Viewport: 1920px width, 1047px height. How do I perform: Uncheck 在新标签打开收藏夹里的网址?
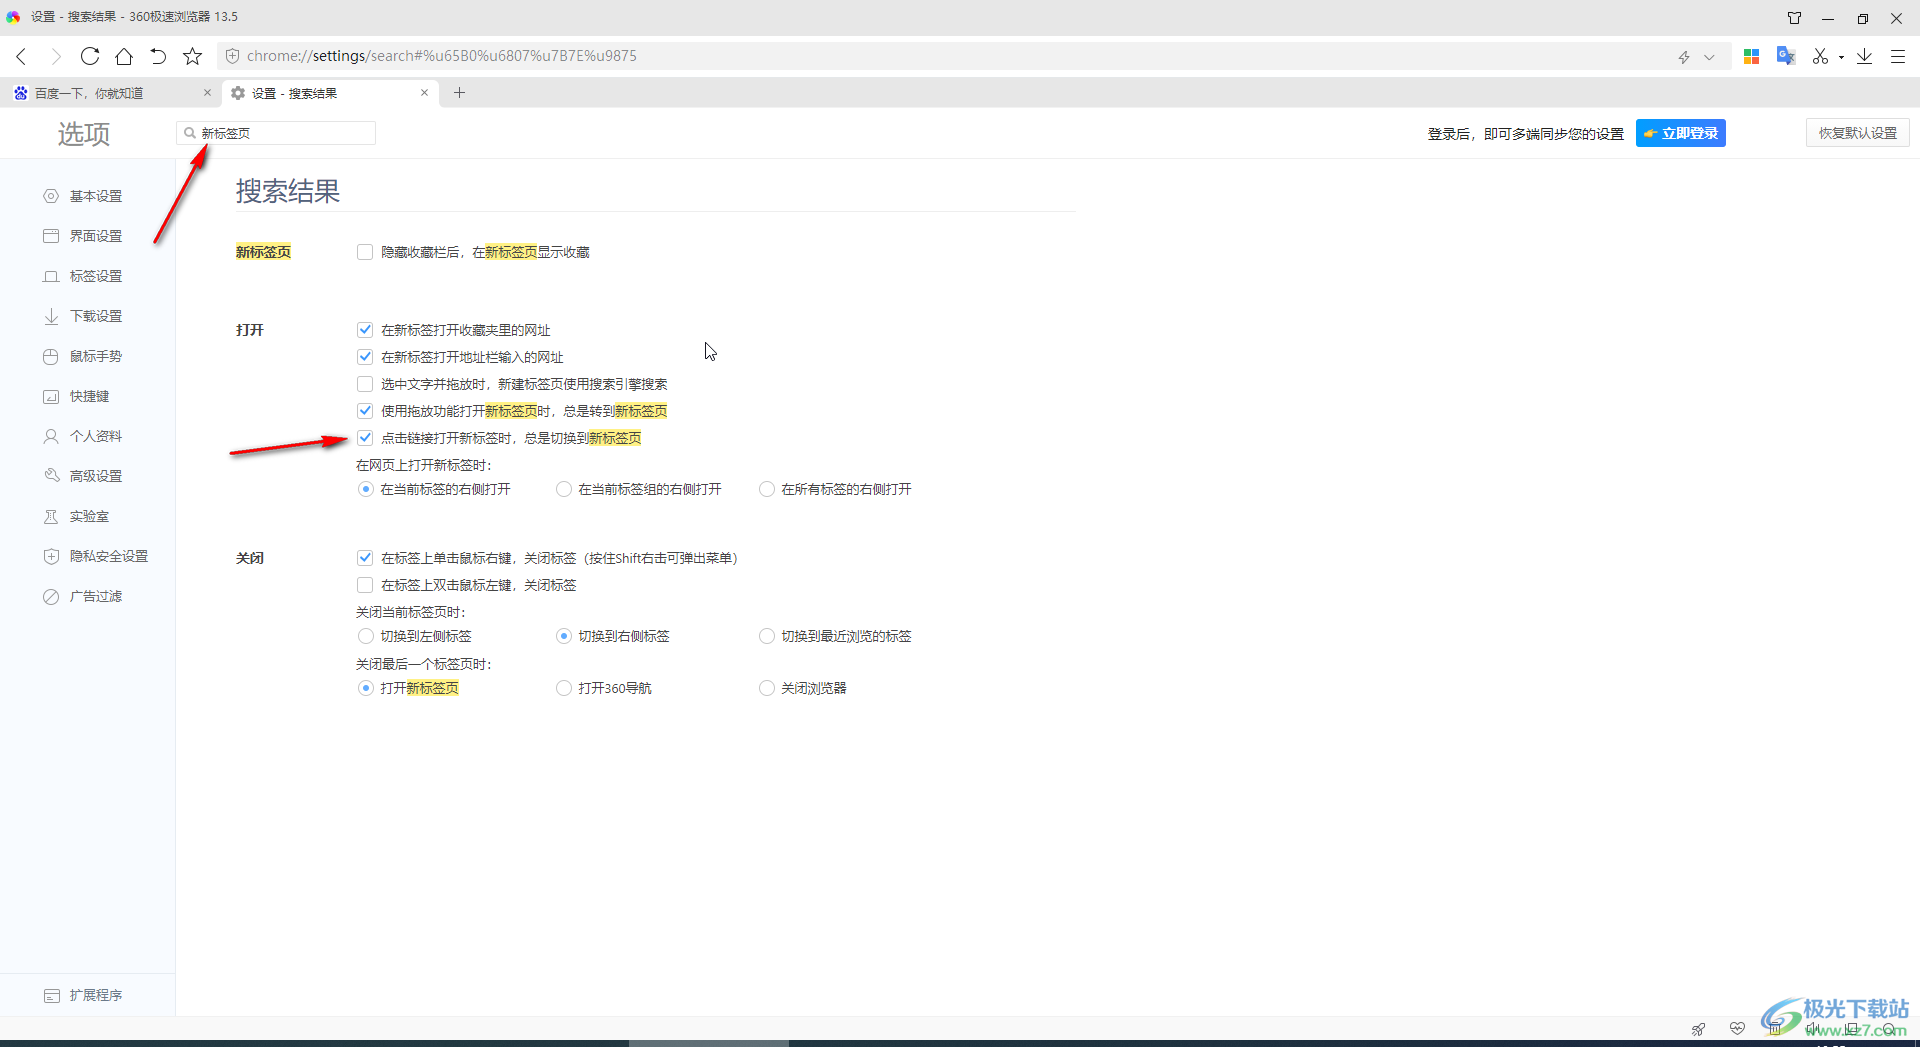point(365,330)
